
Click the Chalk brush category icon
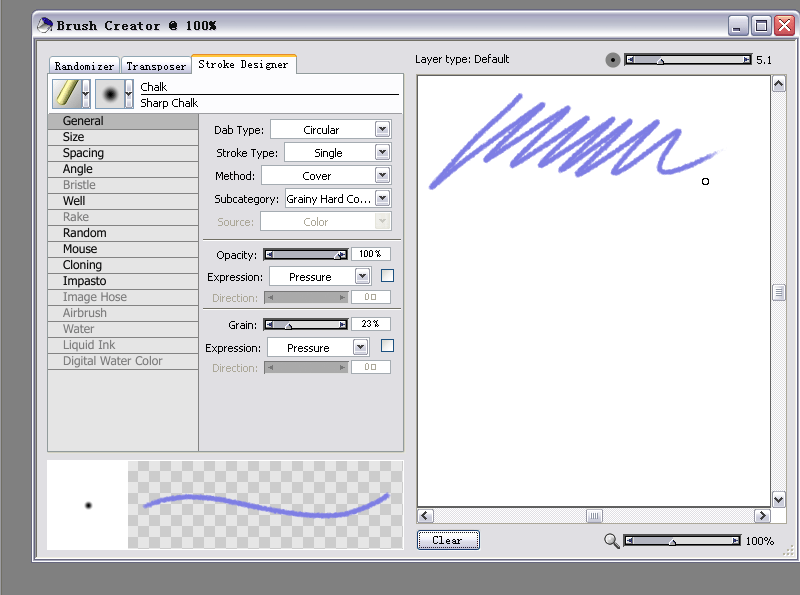(x=65, y=94)
